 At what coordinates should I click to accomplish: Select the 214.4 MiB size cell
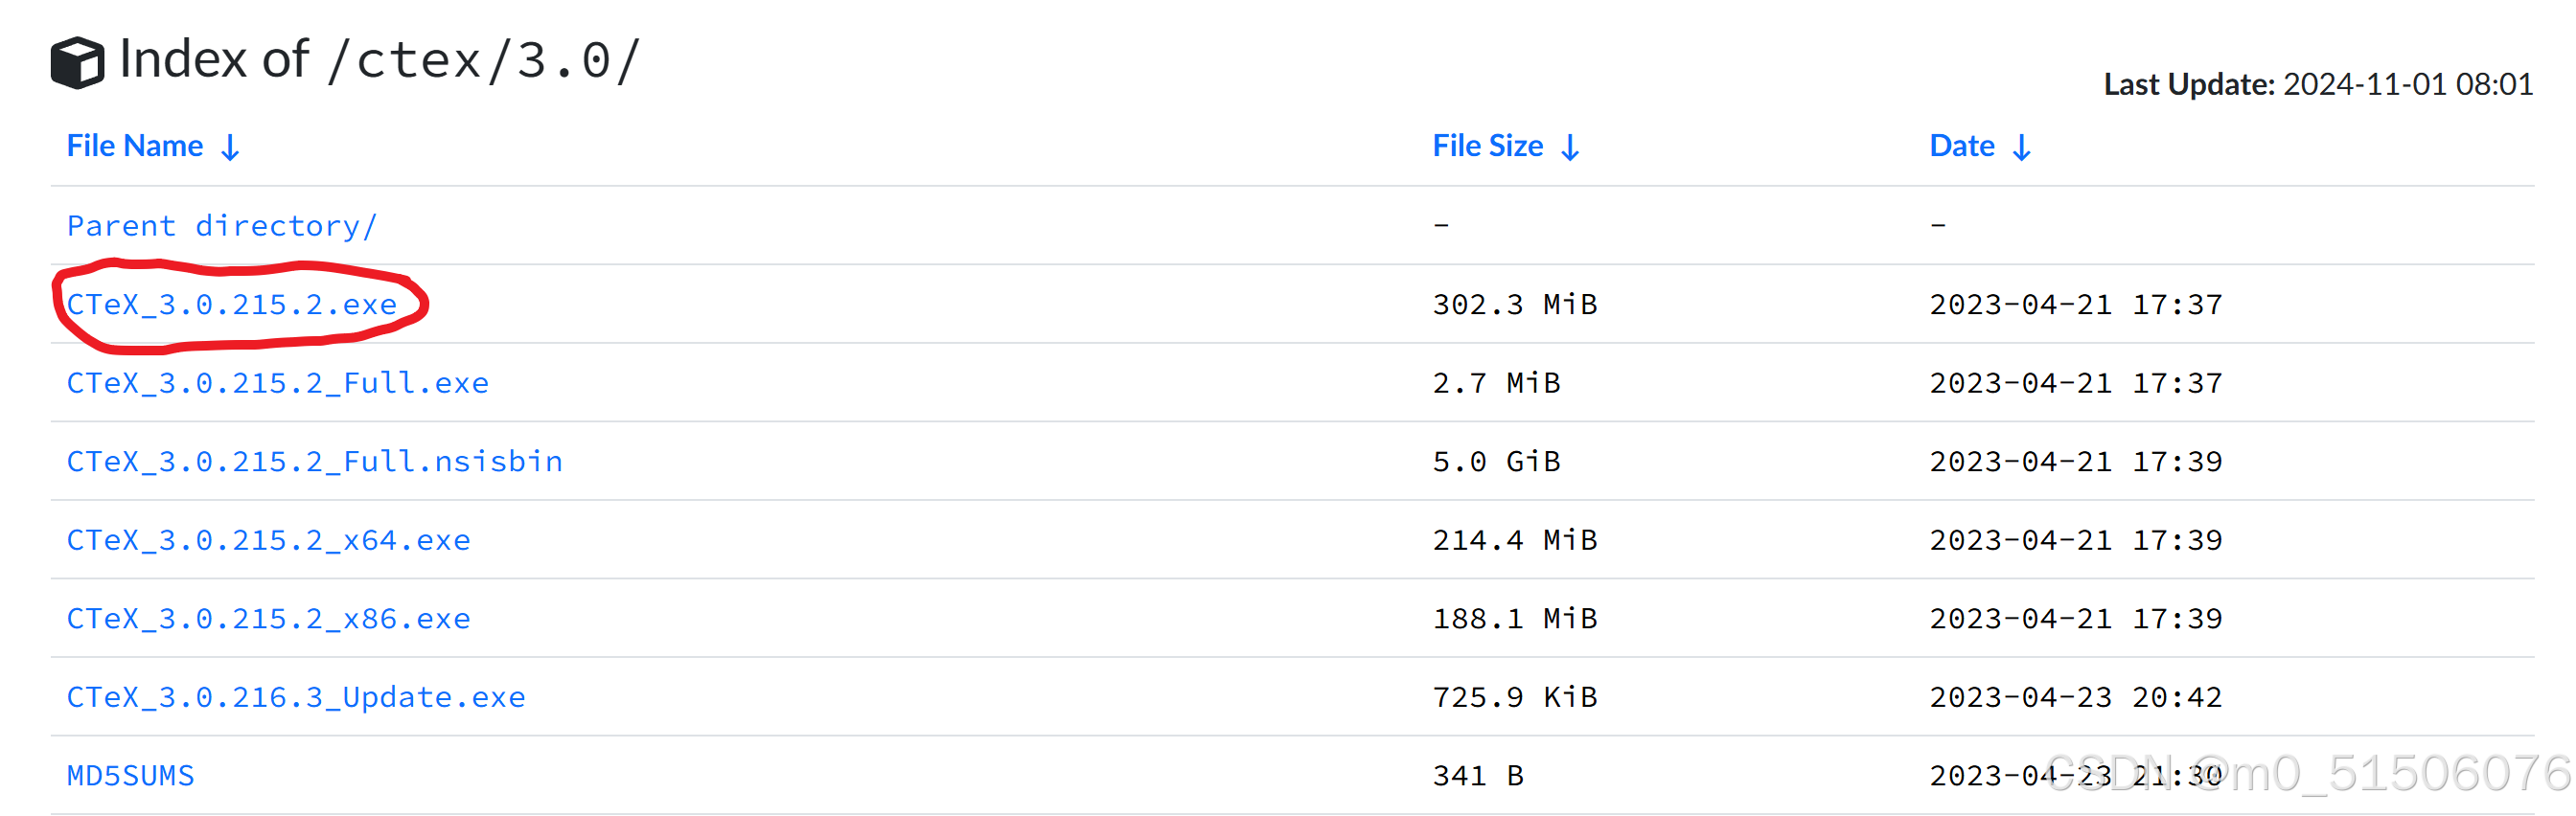1515,540
